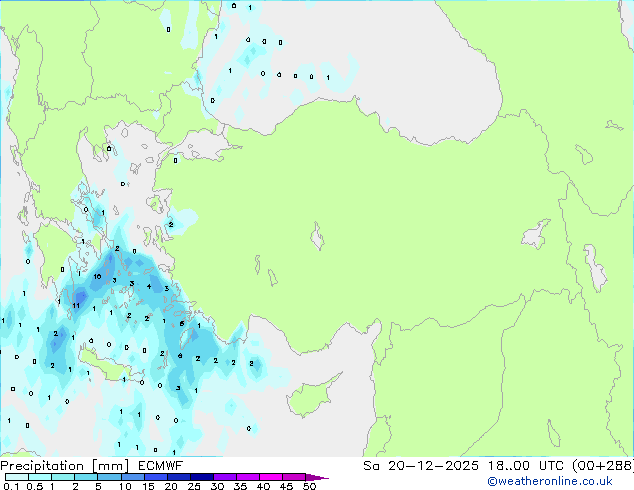
Task: Click the map precipitation value '11'
Action: (76, 306)
